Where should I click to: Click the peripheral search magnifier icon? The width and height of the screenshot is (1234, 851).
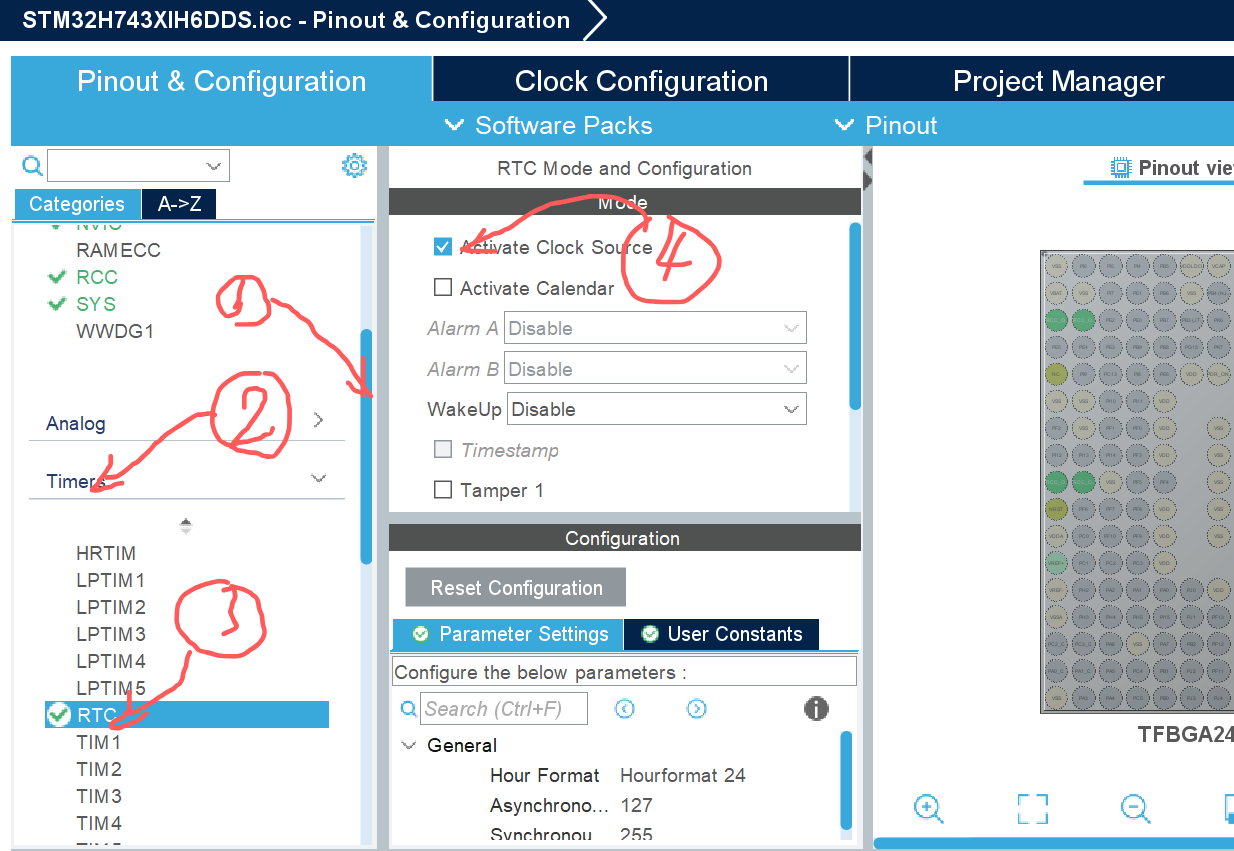32,165
